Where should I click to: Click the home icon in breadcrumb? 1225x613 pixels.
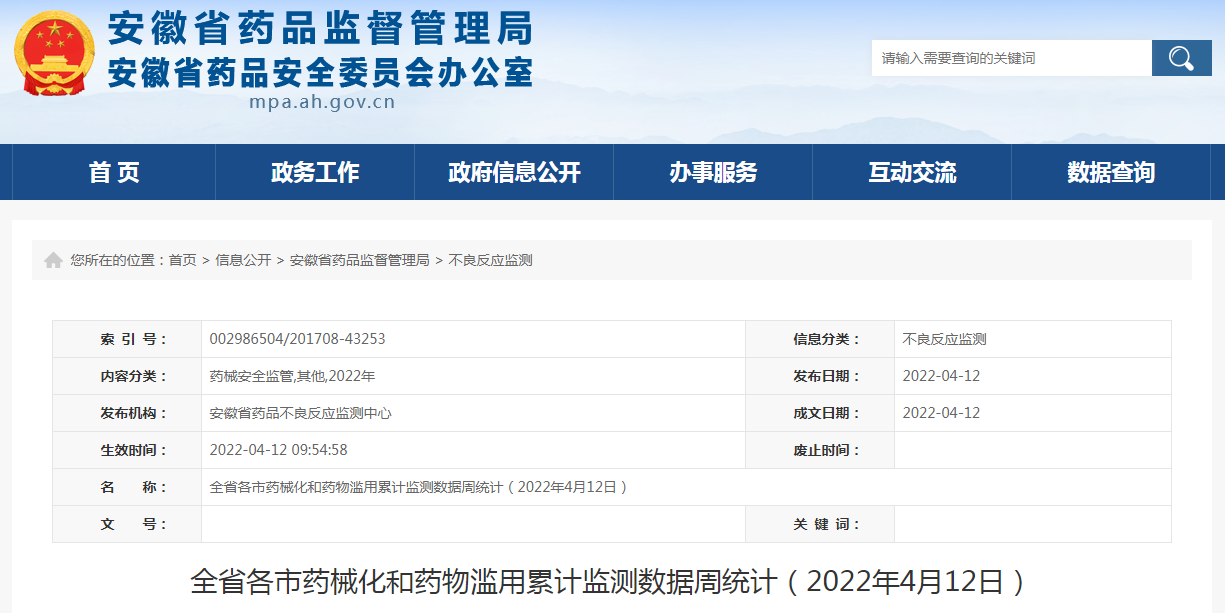pos(53,260)
